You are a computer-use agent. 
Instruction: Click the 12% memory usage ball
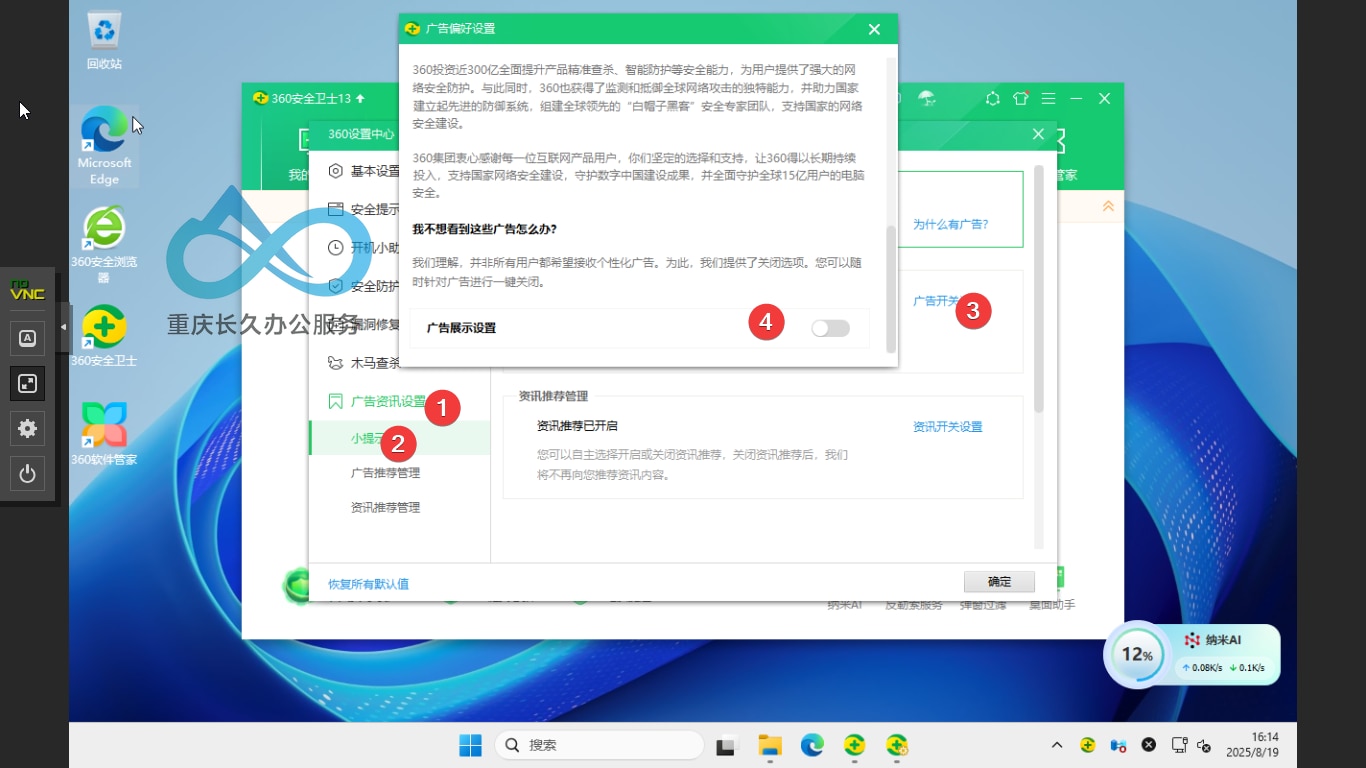[x=1136, y=655]
